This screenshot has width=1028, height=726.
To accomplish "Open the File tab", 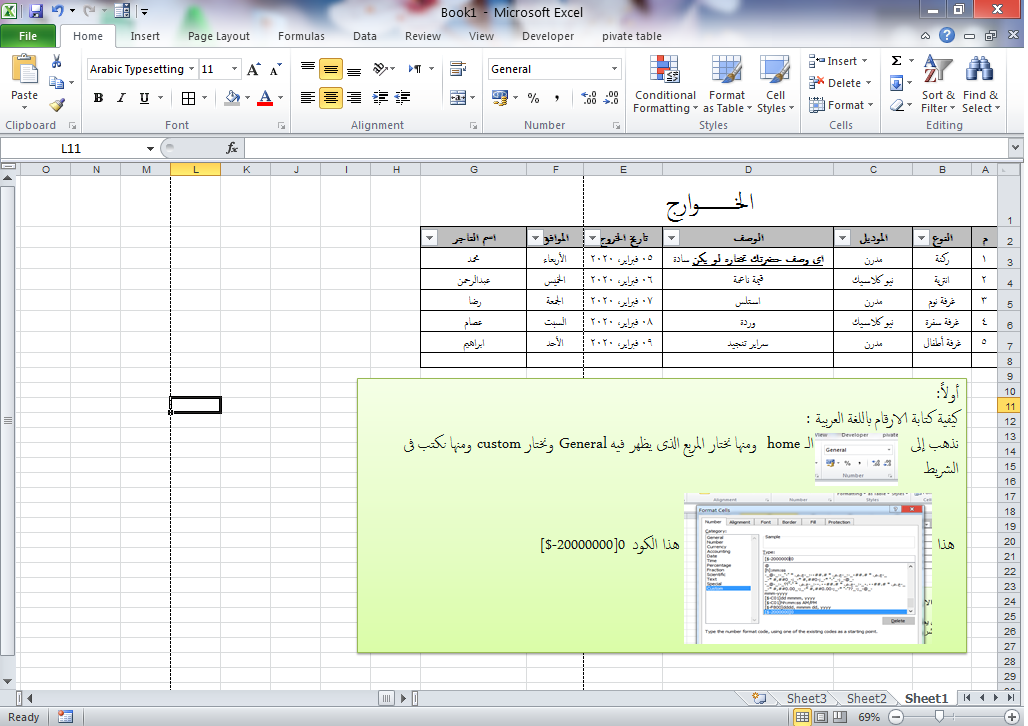I will click(x=28, y=36).
